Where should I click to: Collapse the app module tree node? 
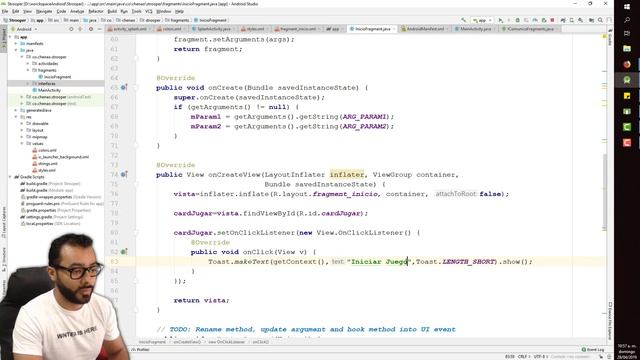[x=11, y=37]
